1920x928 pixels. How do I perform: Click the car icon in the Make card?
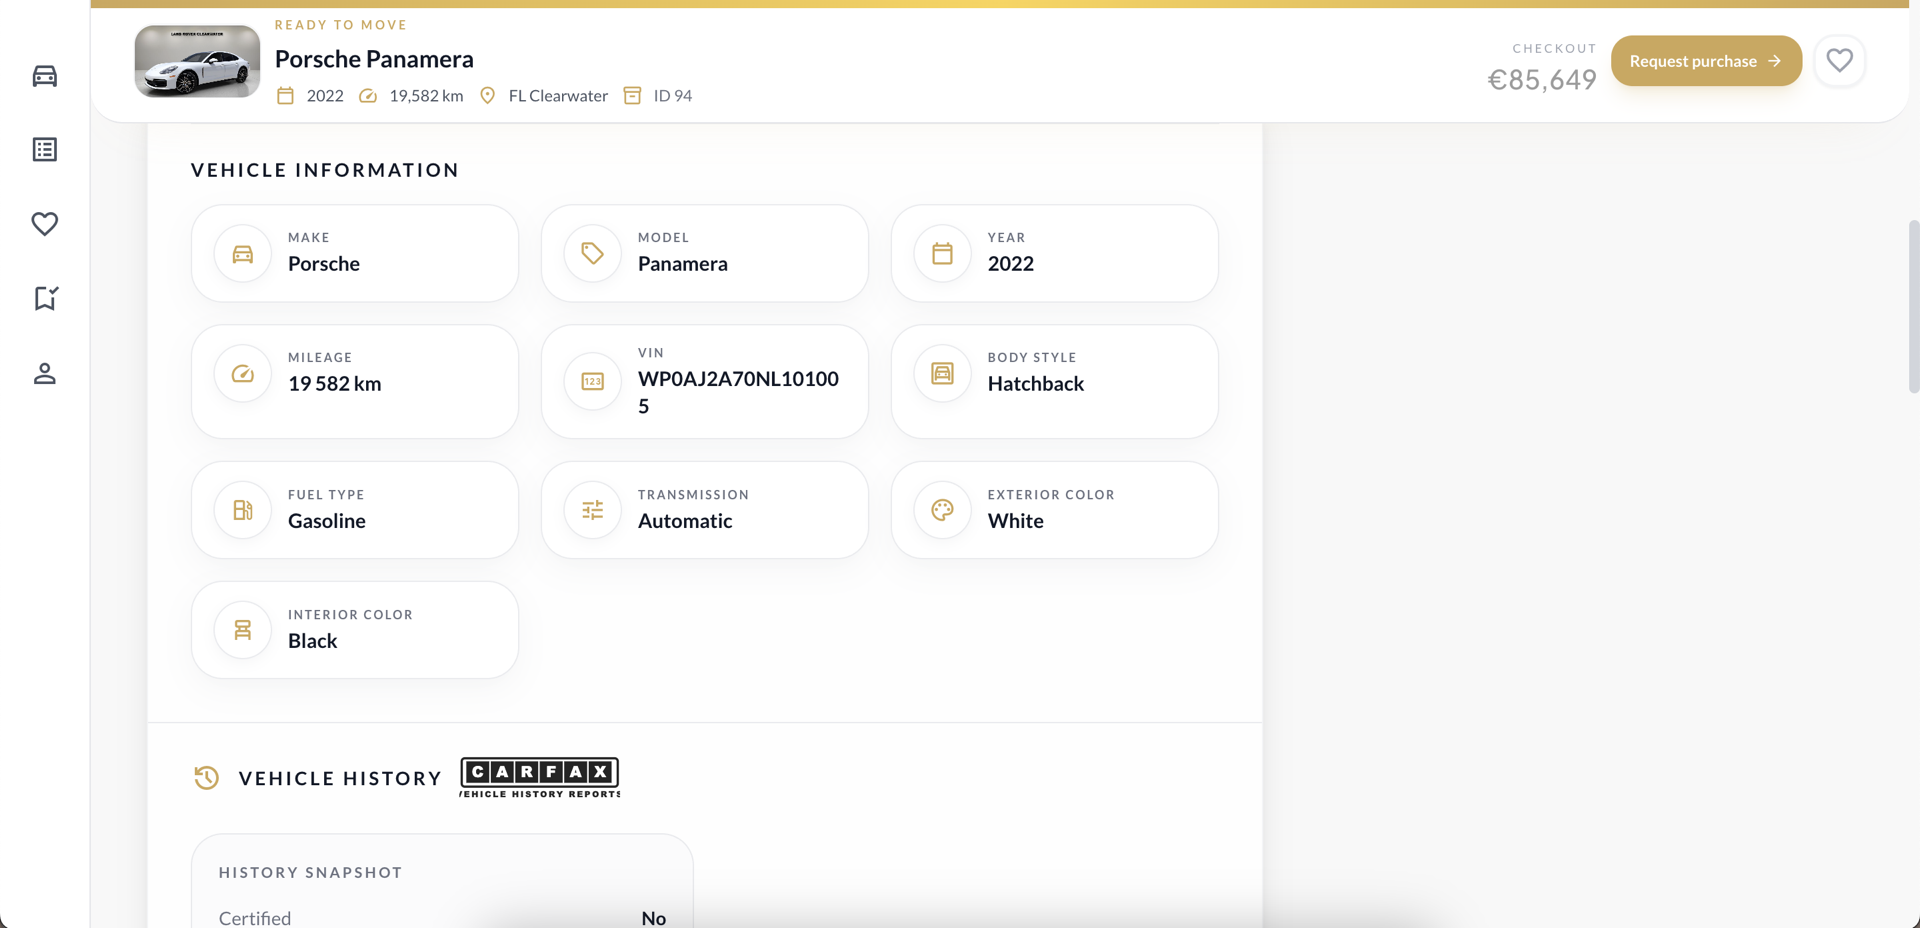[243, 254]
